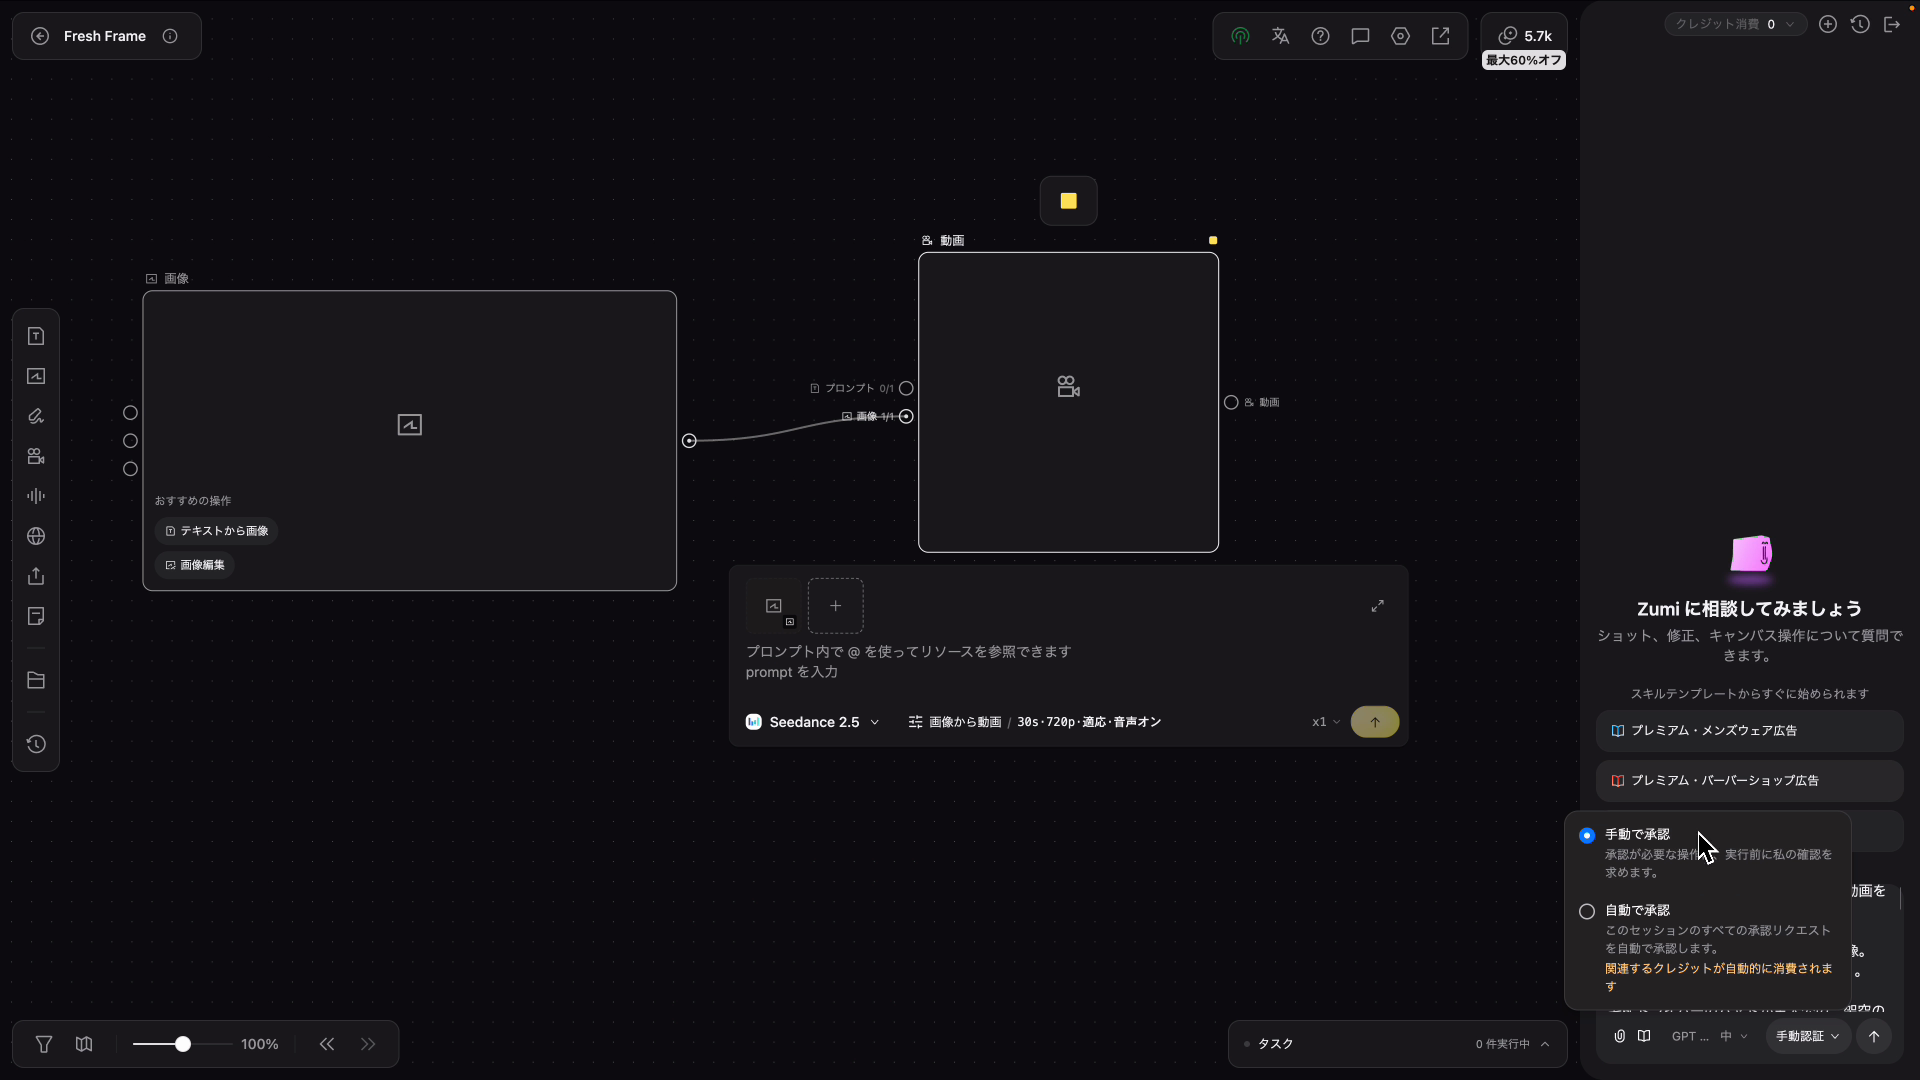This screenshot has height=1080, width=1920.
Task: Click the zoom slider handle
Action: [x=183, y=1044]
